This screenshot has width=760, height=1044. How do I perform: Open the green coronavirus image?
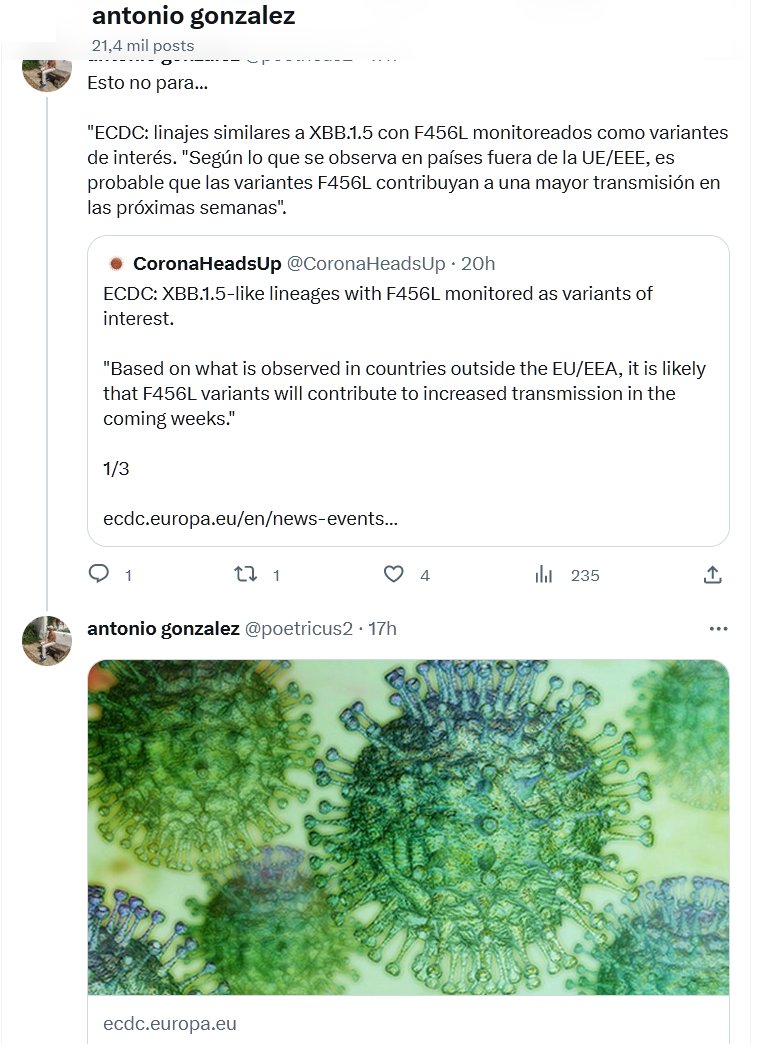coord(408,827)
